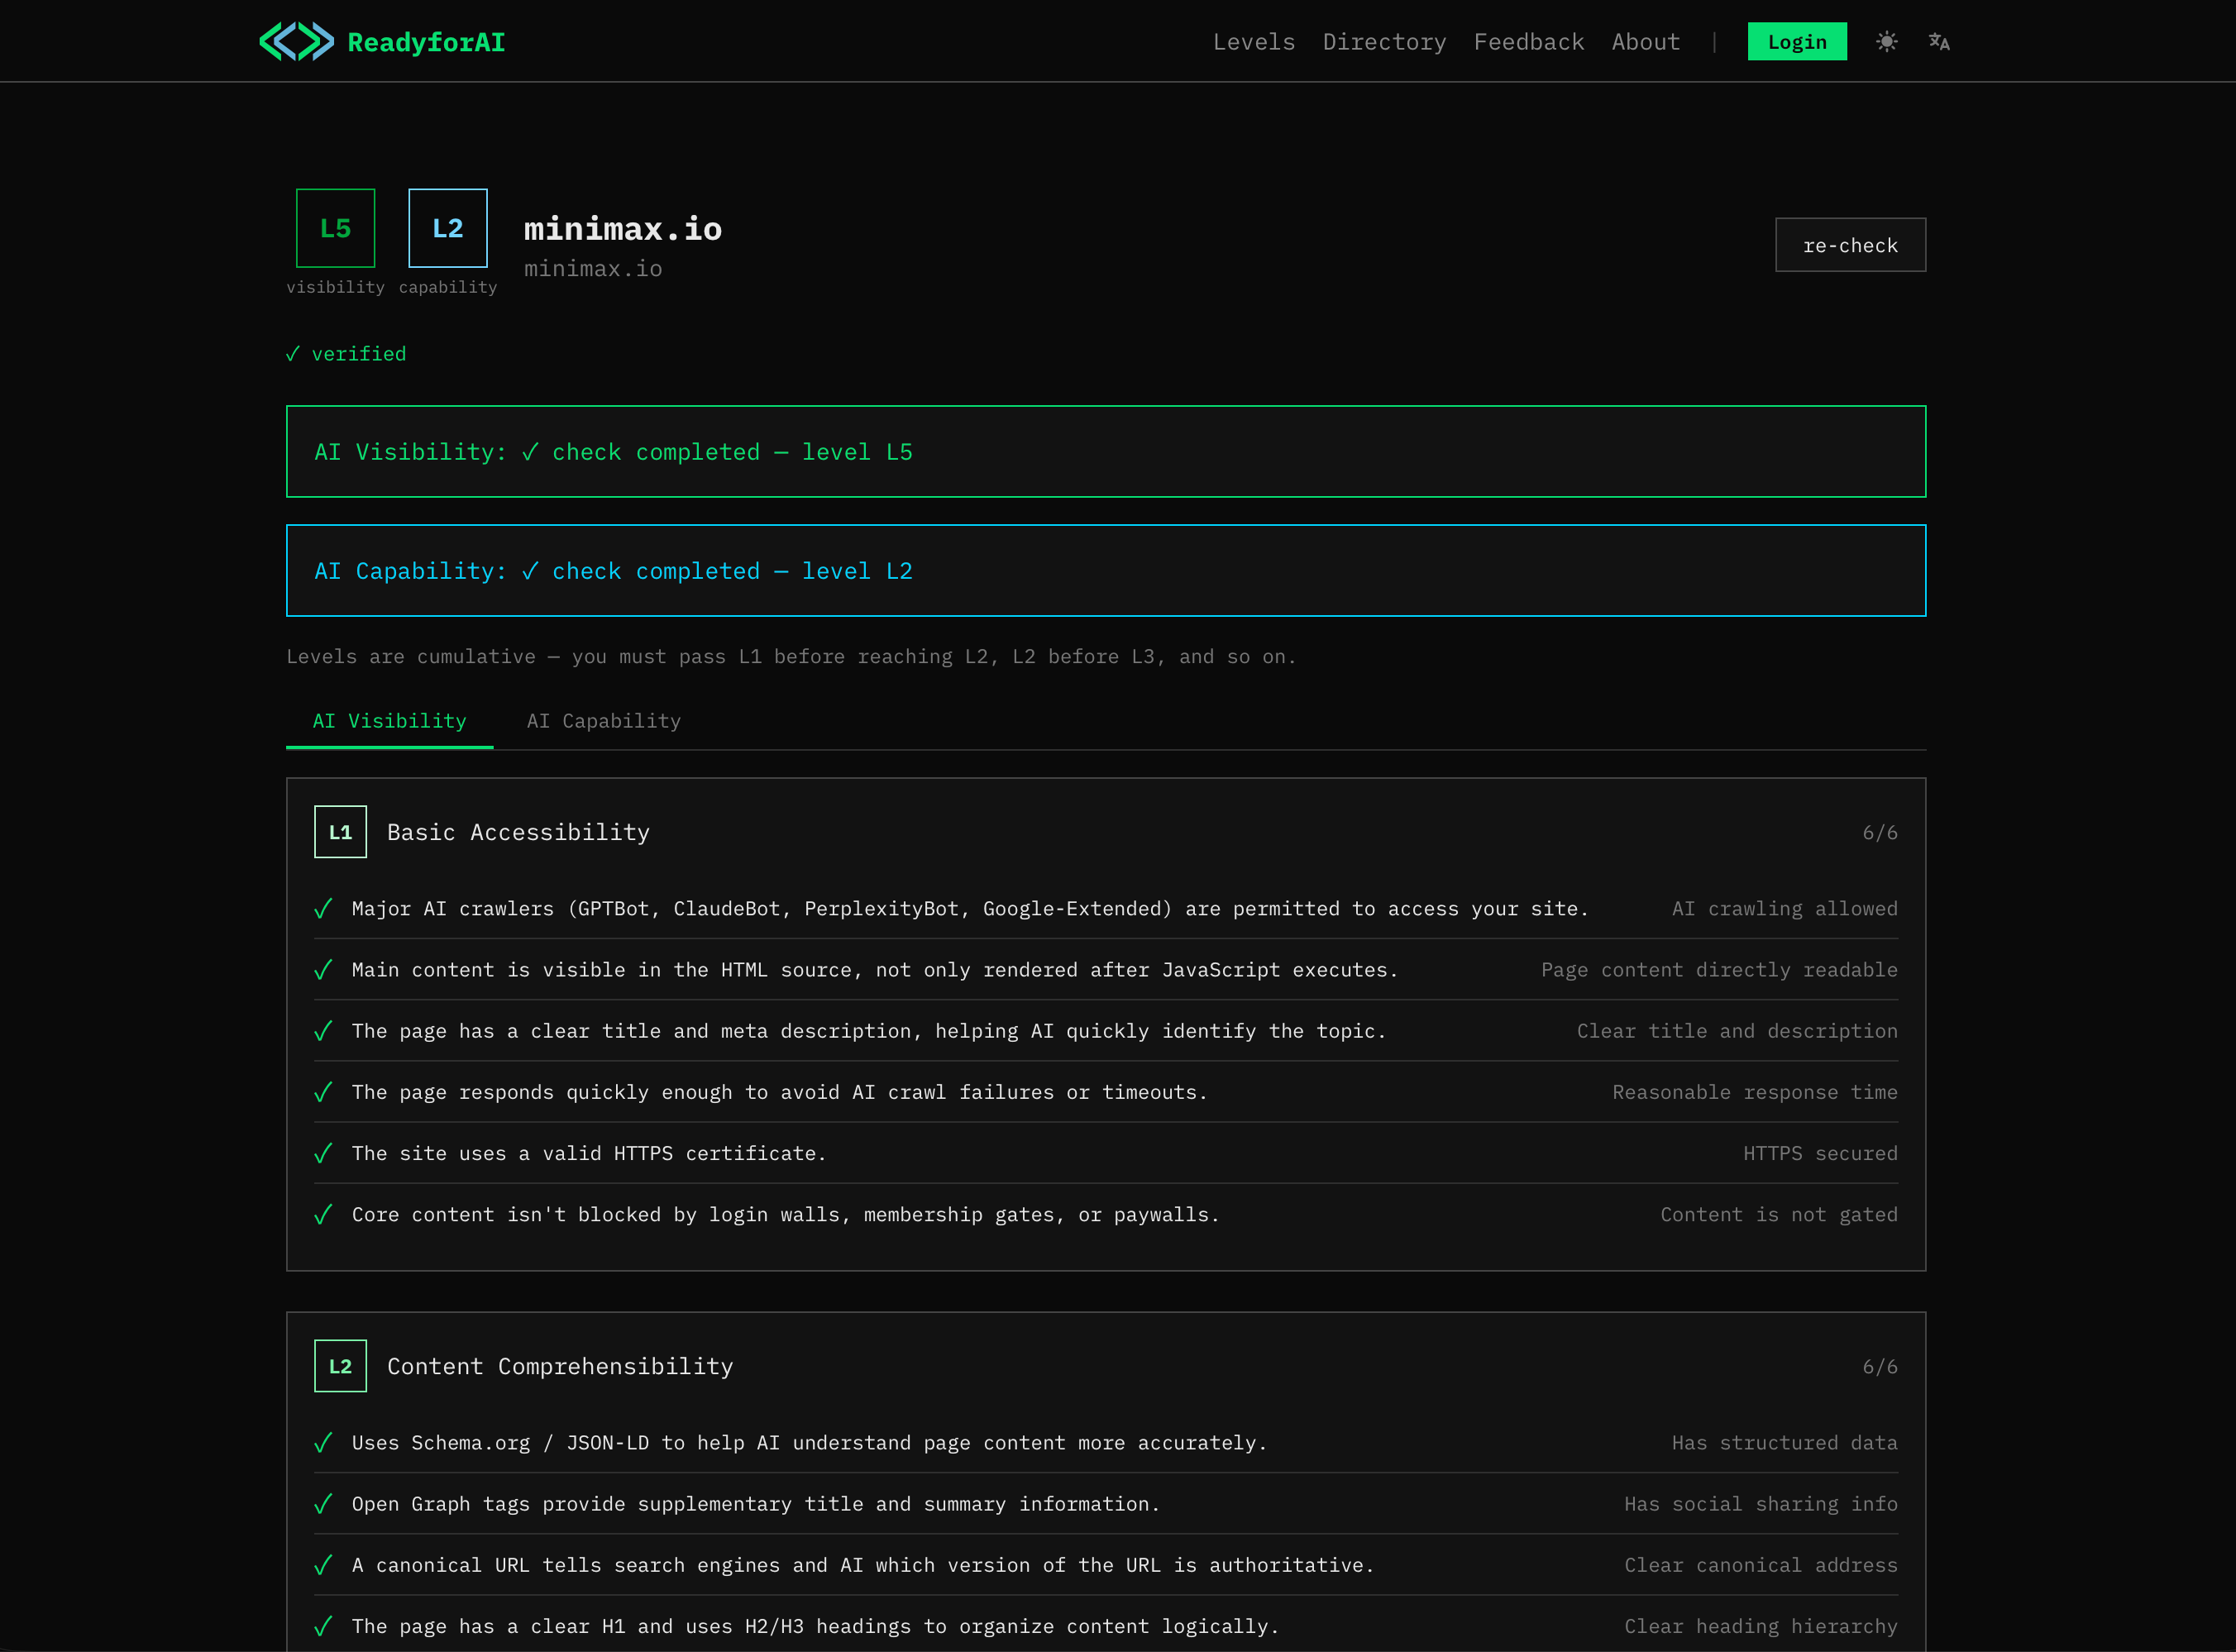Click the L2 capability badge

pos(447,228)
